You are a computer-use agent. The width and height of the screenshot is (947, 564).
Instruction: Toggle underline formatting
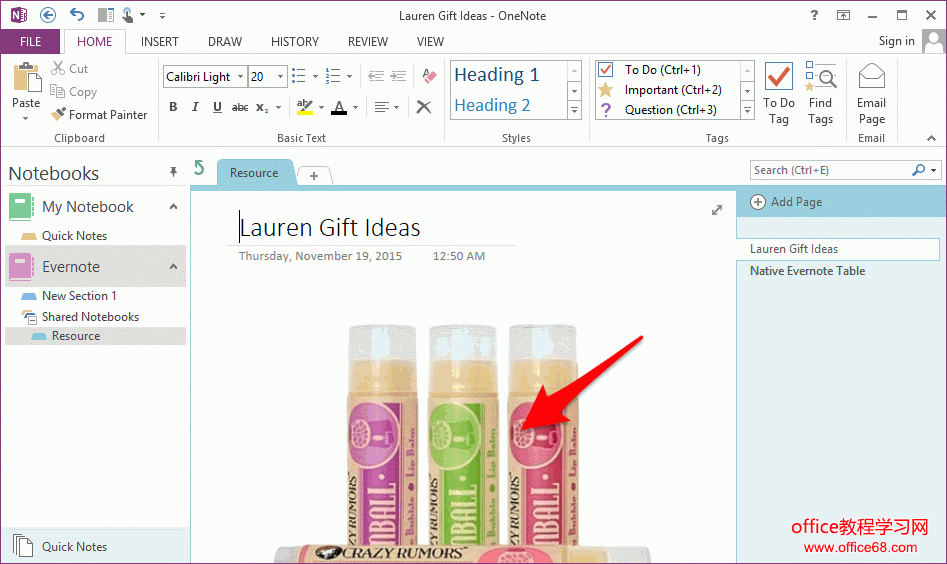coord(217,107)
